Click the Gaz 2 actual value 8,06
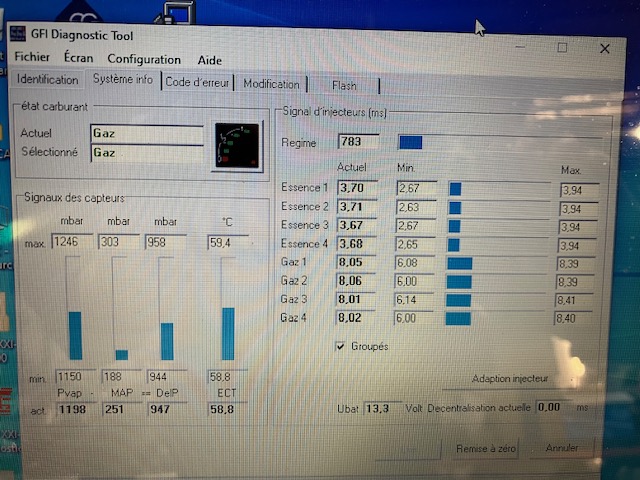Viewport: 640px width, 480px height. click(356, 281)
